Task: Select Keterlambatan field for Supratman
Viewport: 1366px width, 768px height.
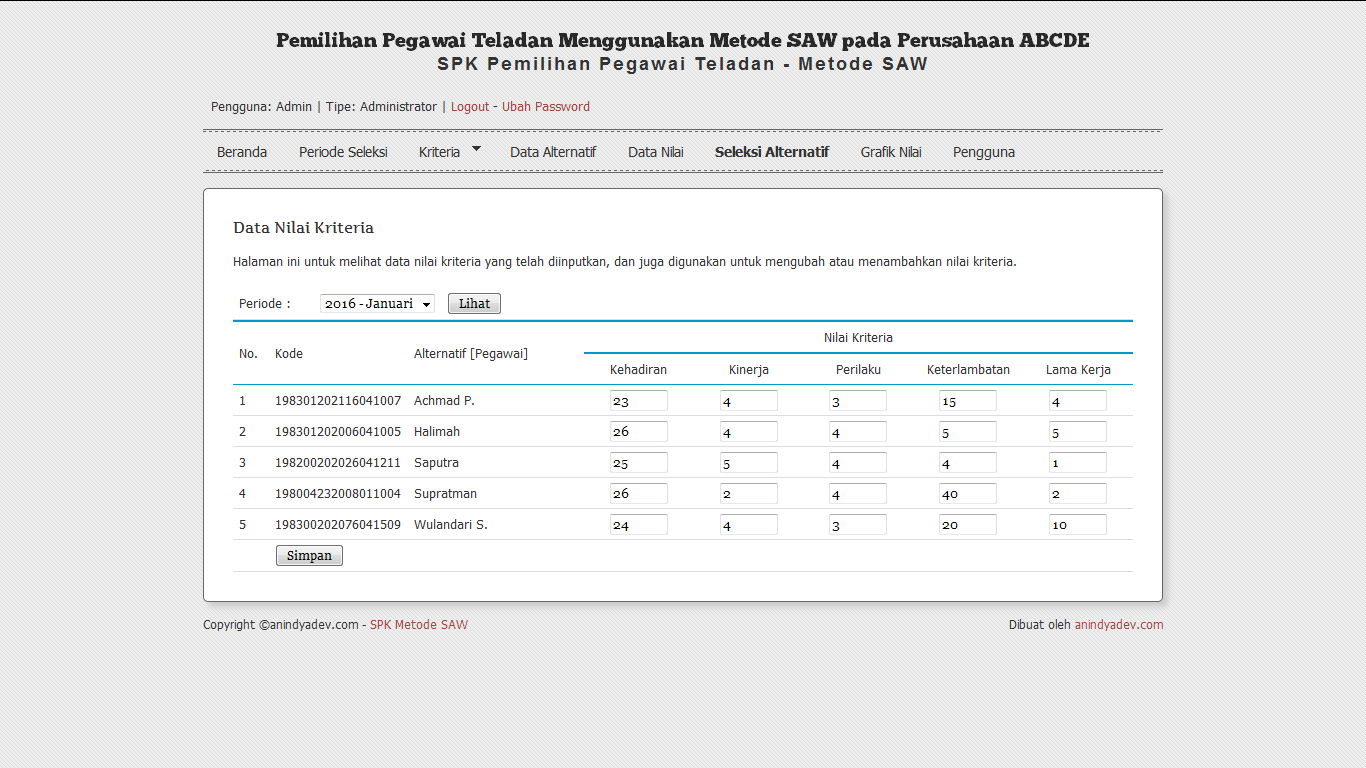Action: 967,494
